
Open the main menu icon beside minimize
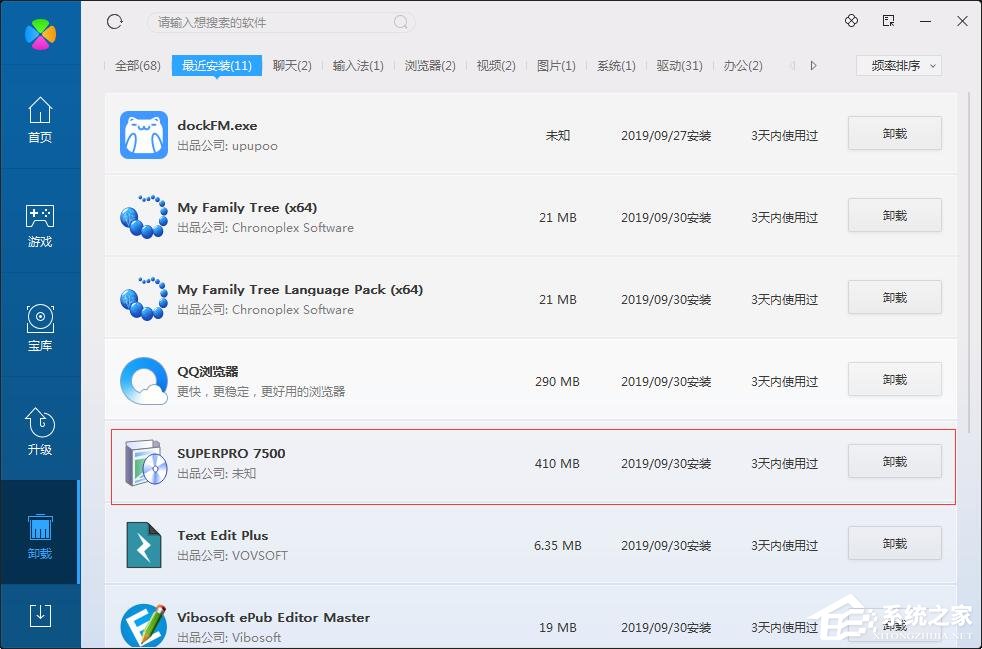pos(887,20)
